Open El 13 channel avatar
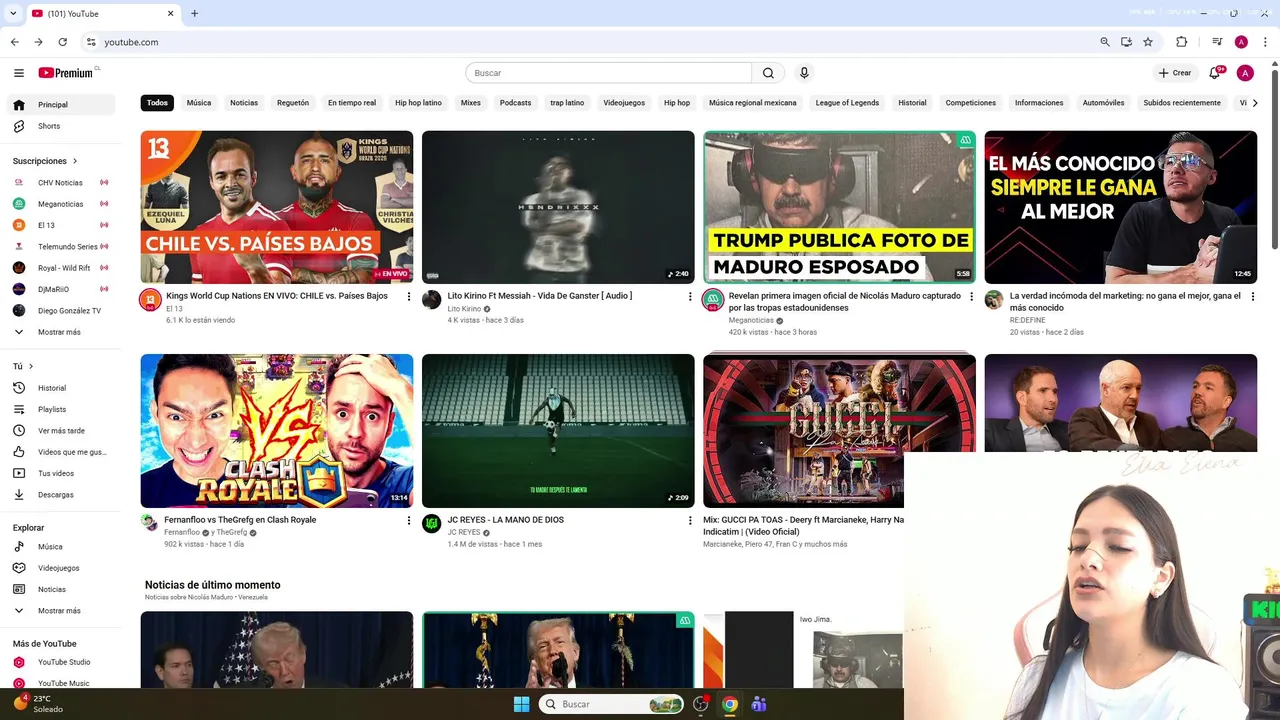The height and width of the screenshot is (720, 1280). (x=150, y=300)
